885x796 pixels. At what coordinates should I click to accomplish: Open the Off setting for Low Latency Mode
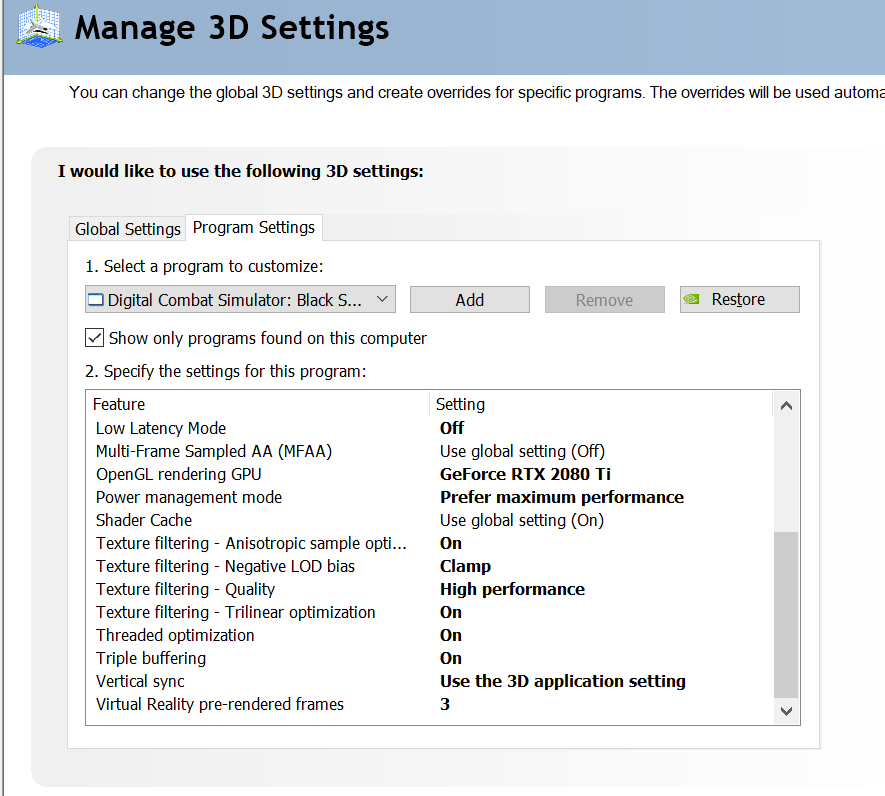pyautogui.click(x=452, y=428)
